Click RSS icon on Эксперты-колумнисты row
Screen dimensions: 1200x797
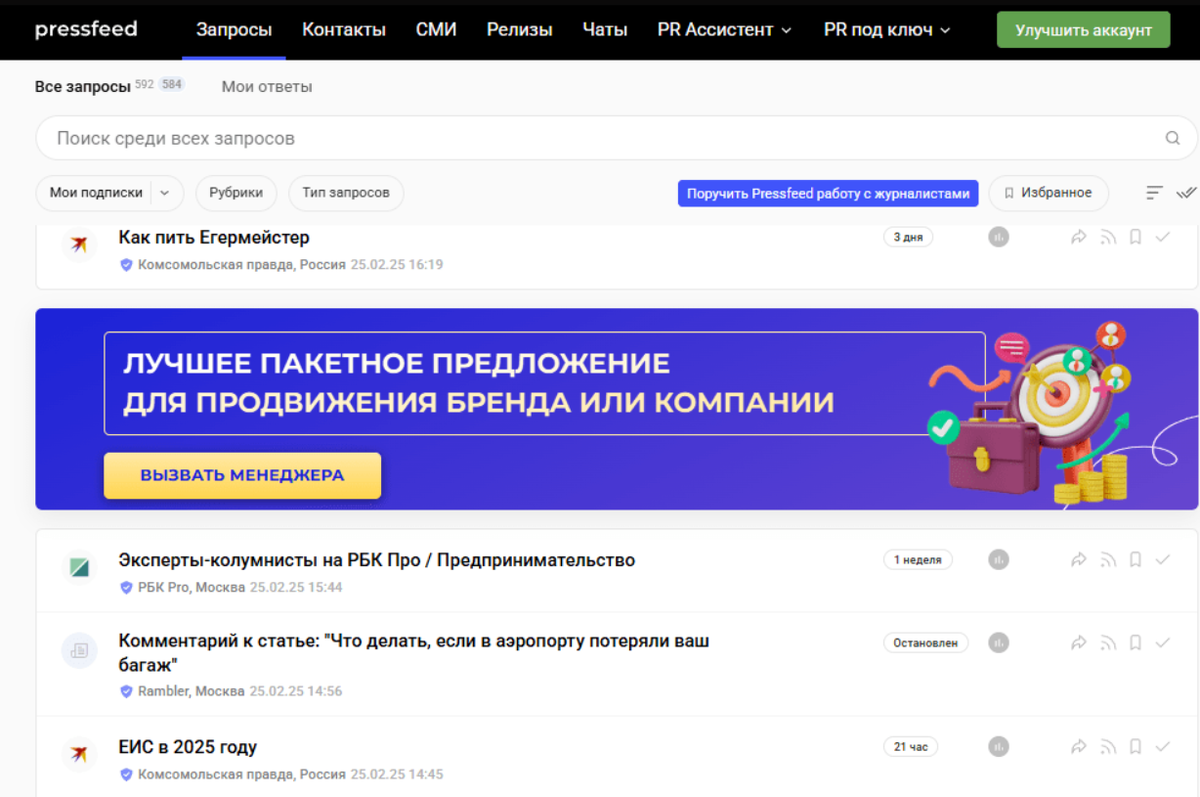1107,560
